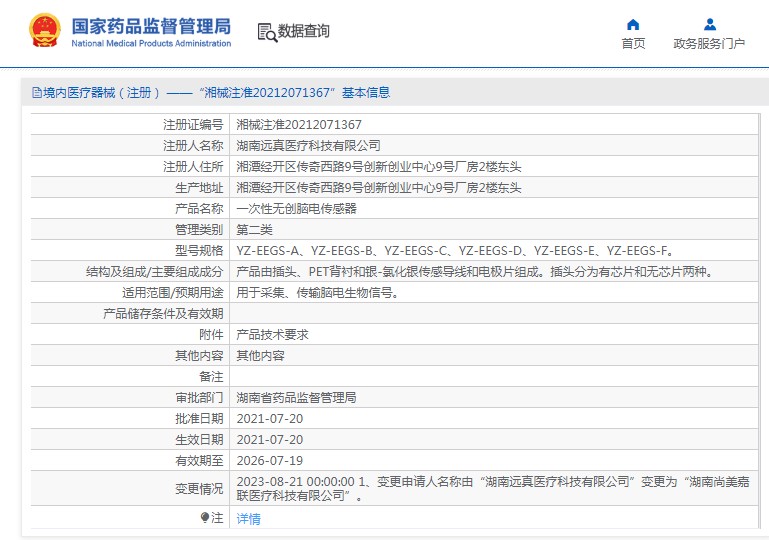Click the 2023-08-21 change record text
The width and height of the screenshot is (769, 540).
tap(493, 489)
